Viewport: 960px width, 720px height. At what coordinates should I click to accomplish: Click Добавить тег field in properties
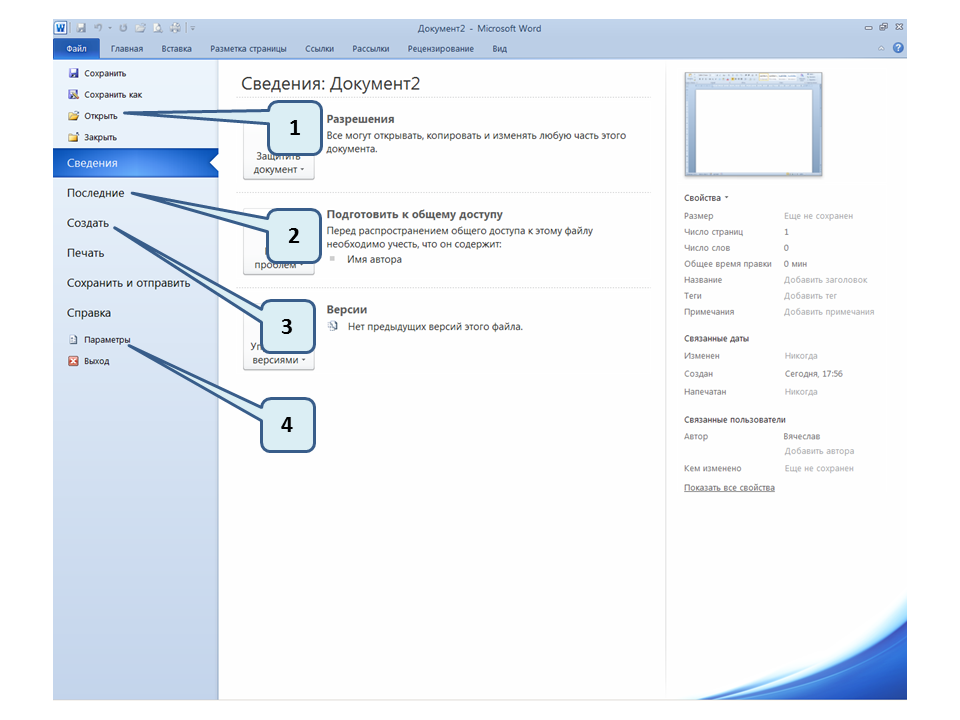(810, 296)
